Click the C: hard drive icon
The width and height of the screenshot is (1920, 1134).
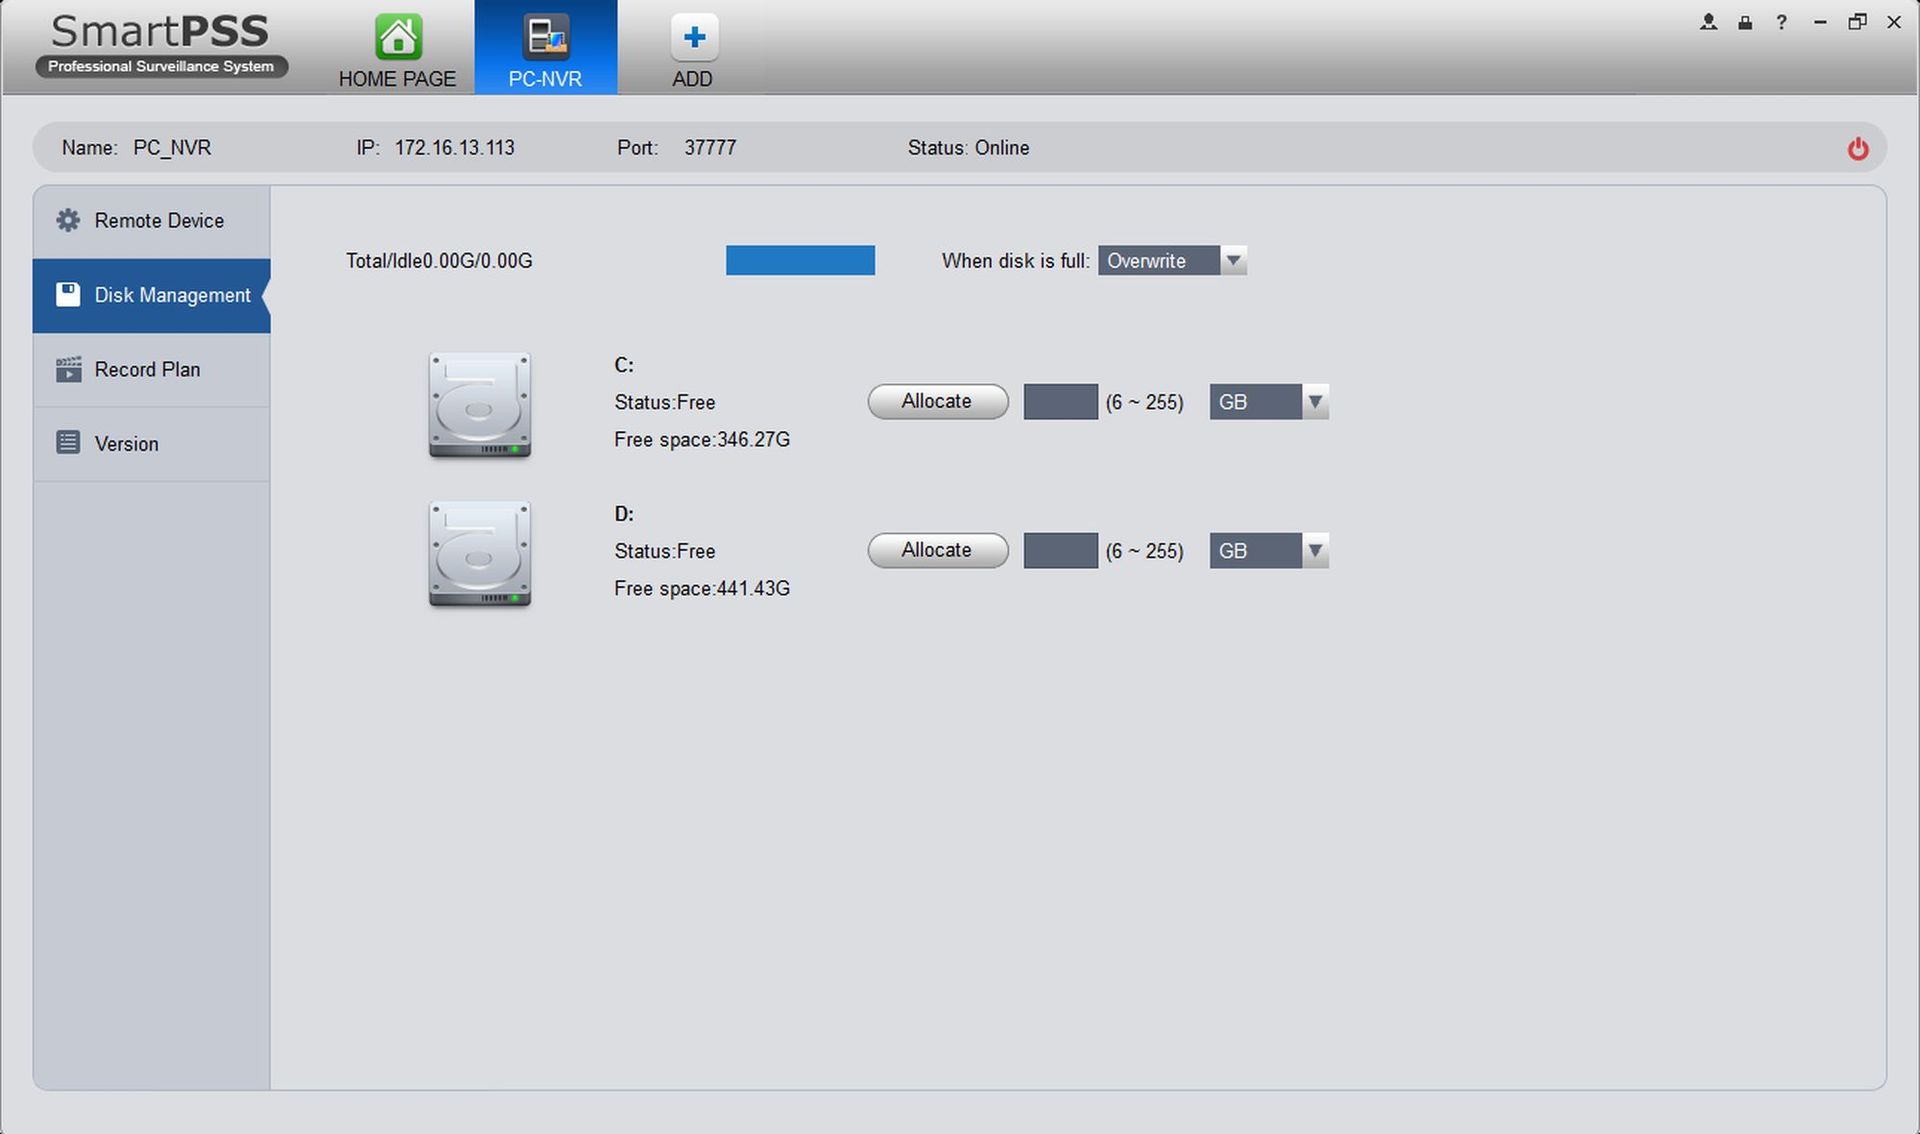(x=480, y=405)
